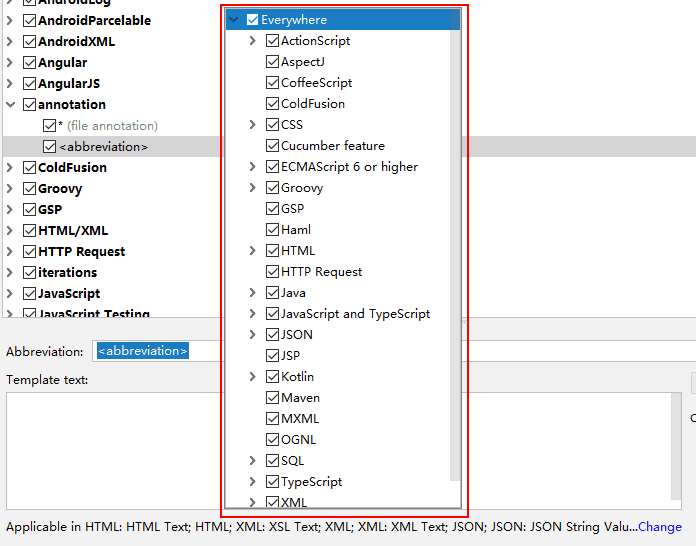The height and width of the screenshot is (546, 696).
Task: Disable the HTTP Request group checkbox
Action: tap(29, 252)
